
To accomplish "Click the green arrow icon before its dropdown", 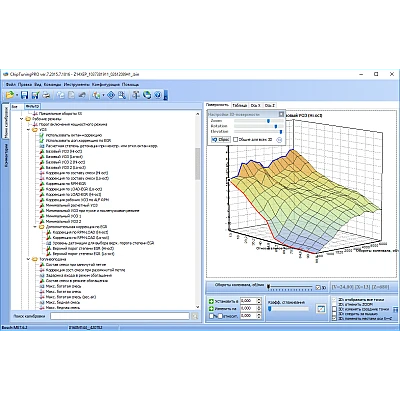I will pos(96,95).
